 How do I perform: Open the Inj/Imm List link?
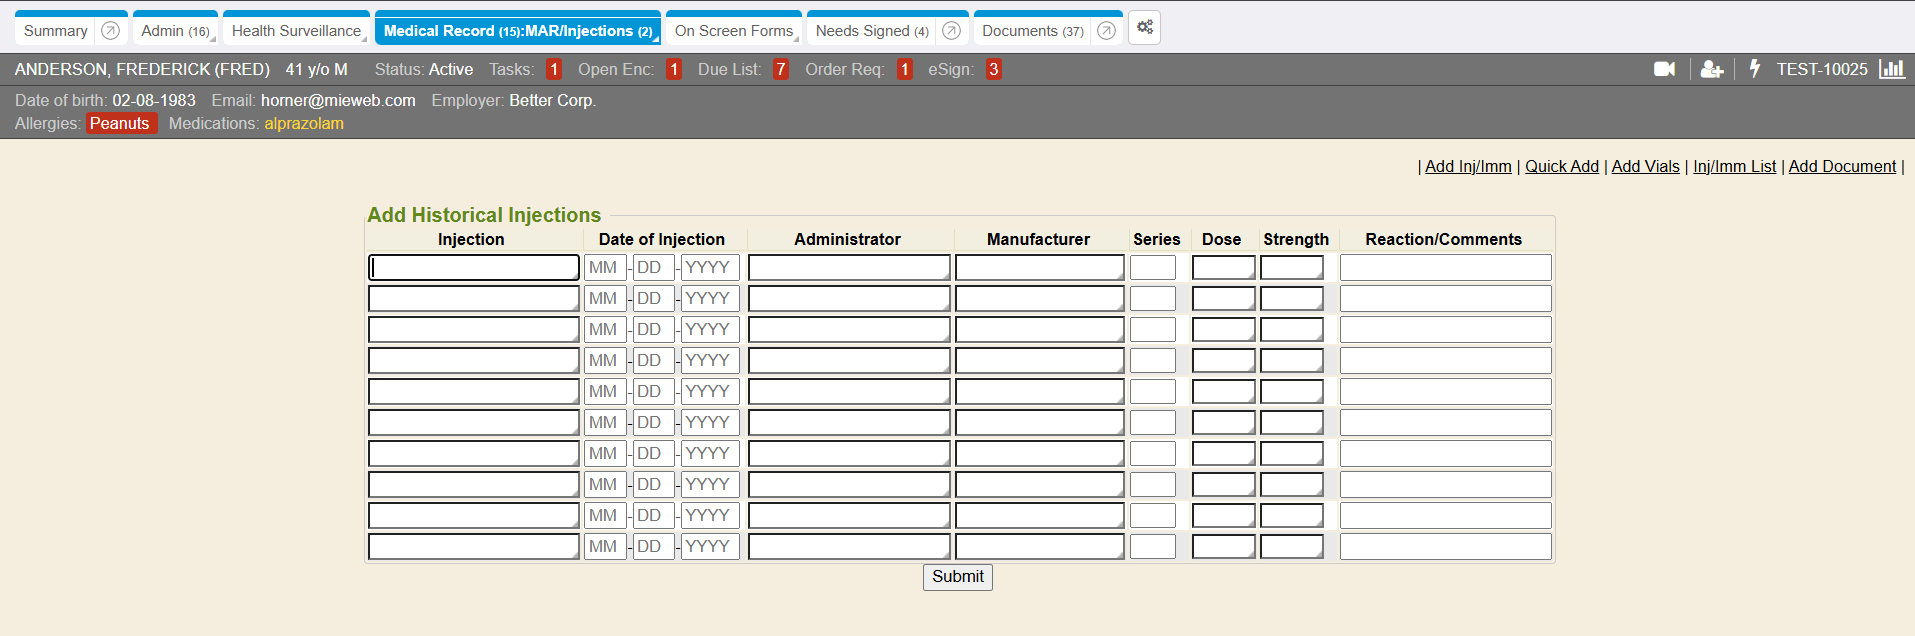click(x=1734, y=167)
